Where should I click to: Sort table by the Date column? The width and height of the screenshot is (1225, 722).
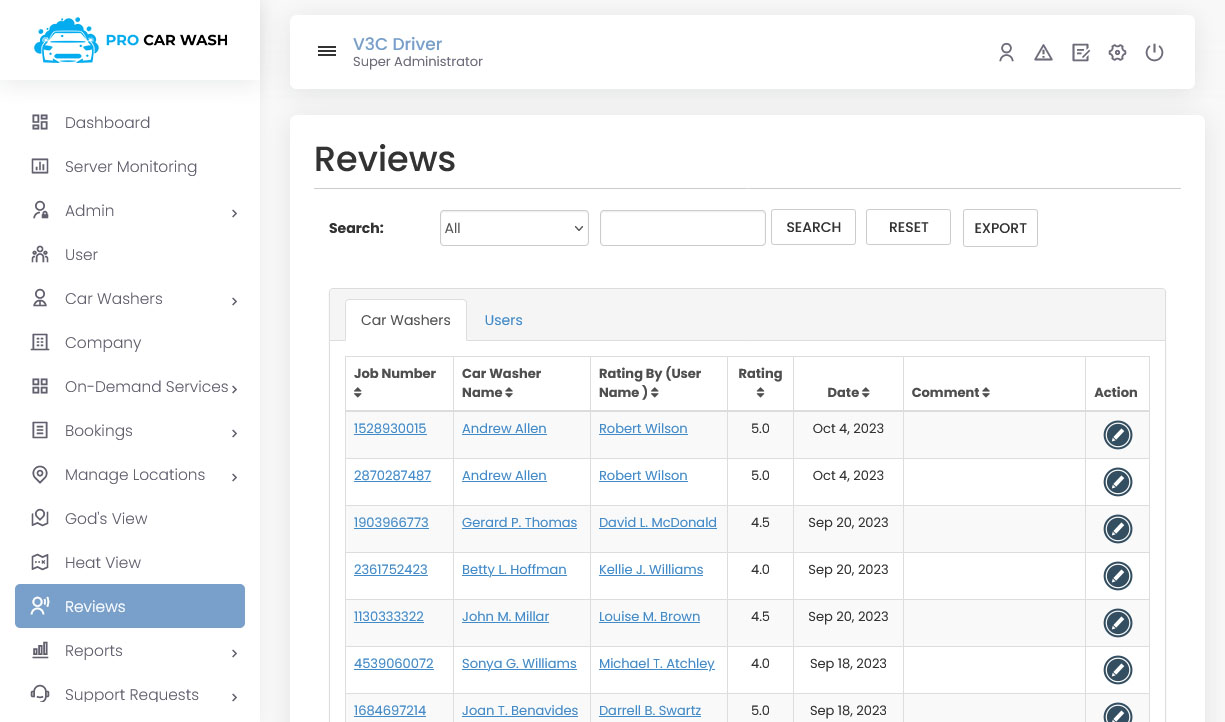click(x=848, y=392)
